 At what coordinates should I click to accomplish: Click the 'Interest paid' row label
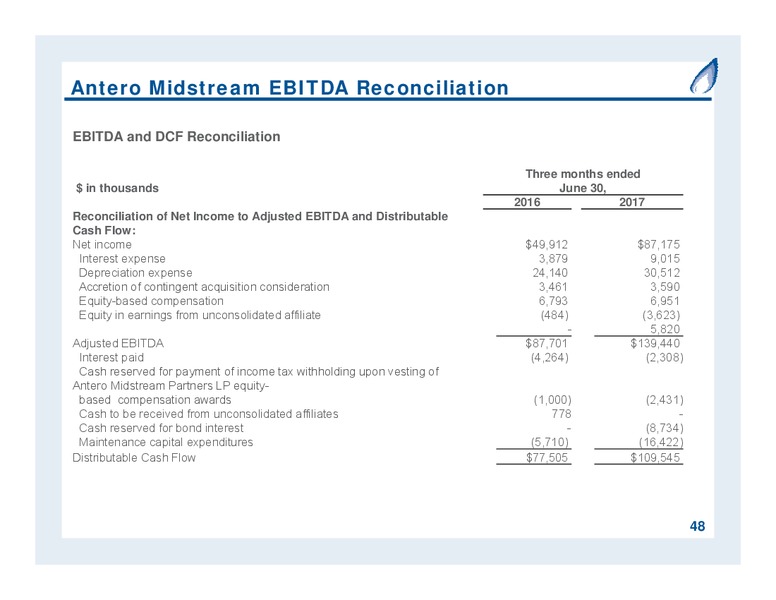coord(111,357)
